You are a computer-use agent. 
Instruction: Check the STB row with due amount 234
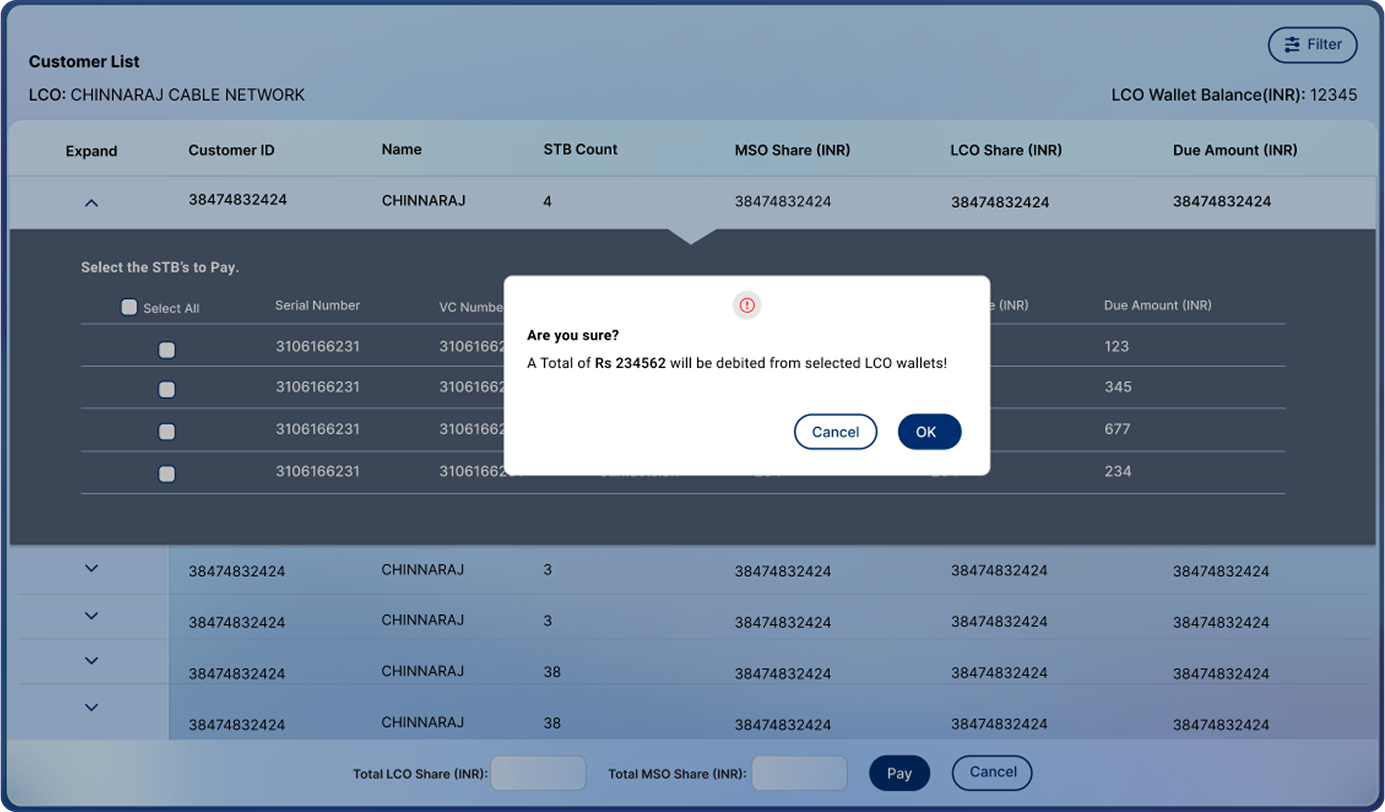167,474
